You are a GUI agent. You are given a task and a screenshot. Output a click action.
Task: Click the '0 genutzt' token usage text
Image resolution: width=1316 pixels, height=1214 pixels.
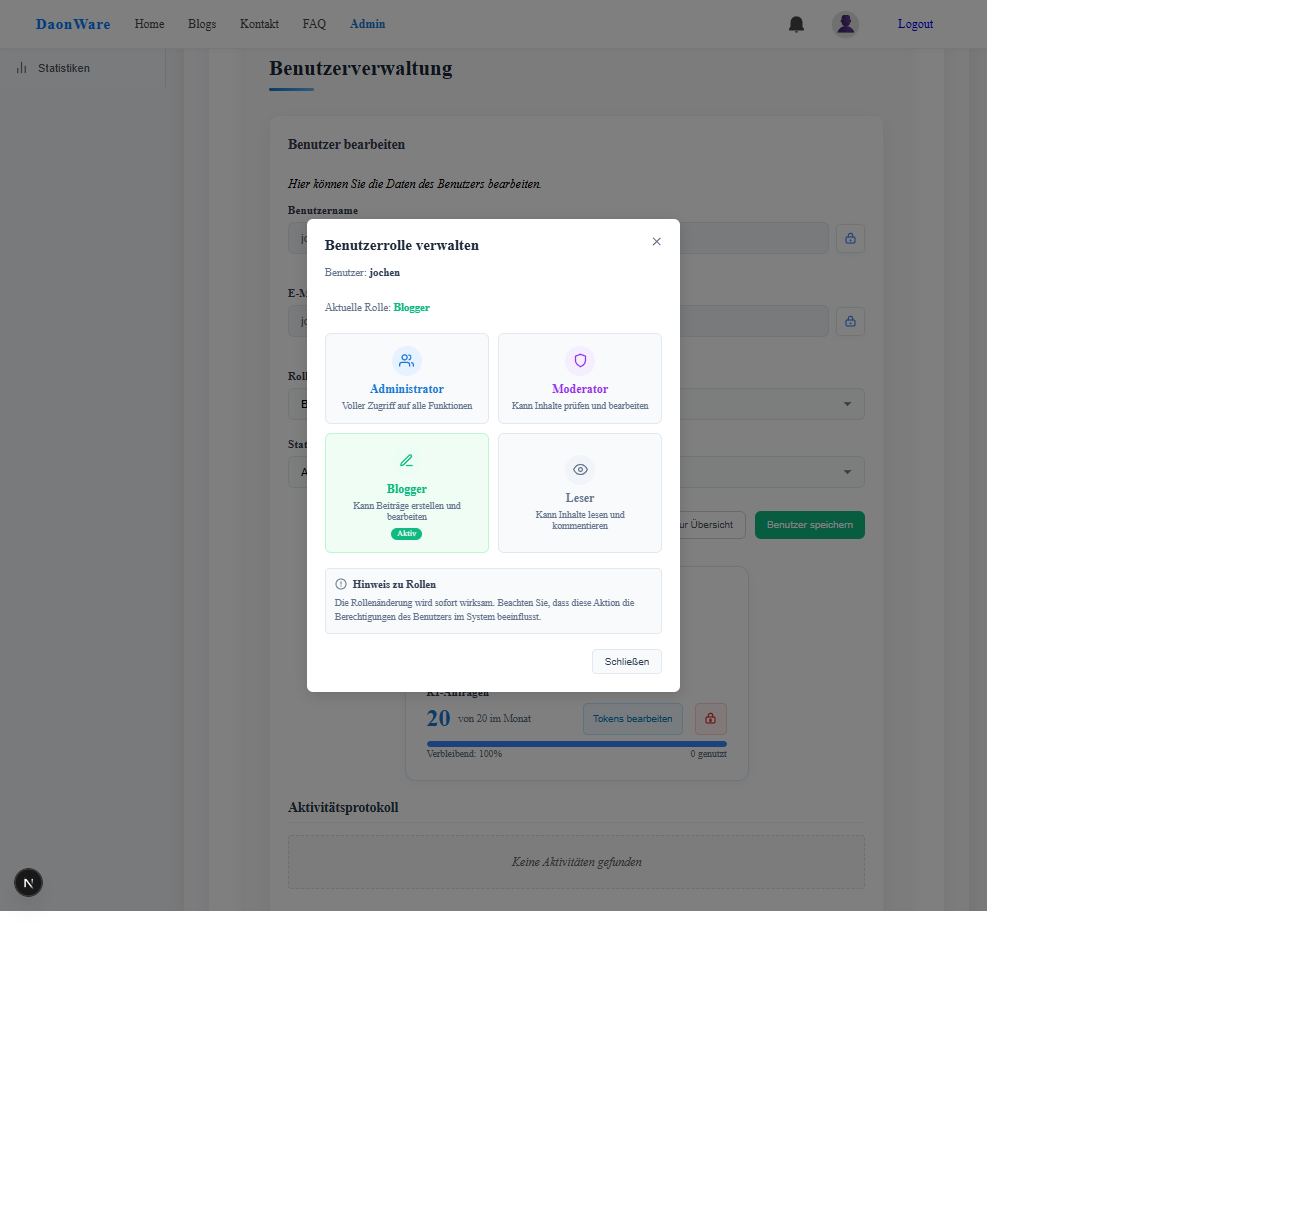point(708,754)
